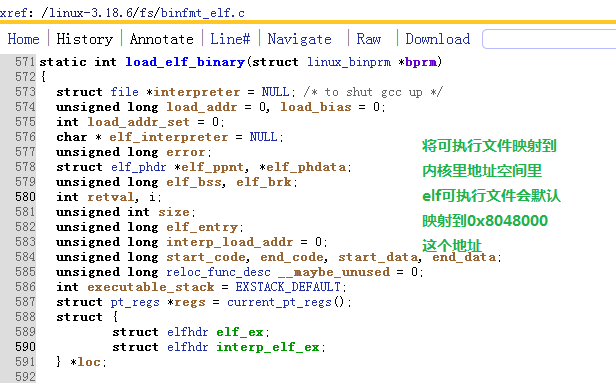Open the pt_regs struct link
The image size is (616, 383).
click(x=135, y=302)
